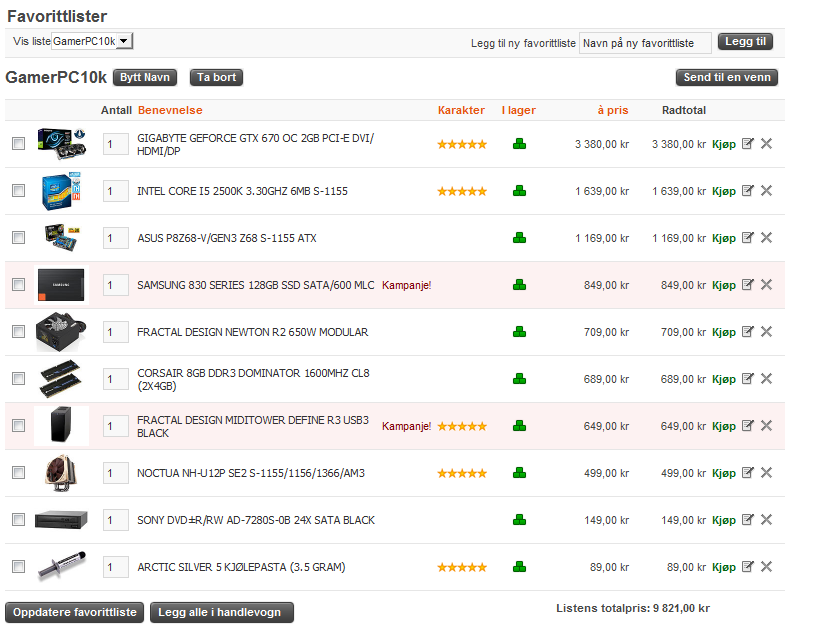The height and width of the screenshot is (640, 830).
Task: Click edit icon for Sony DVD±R/RW drive
Action: point(747,520)
